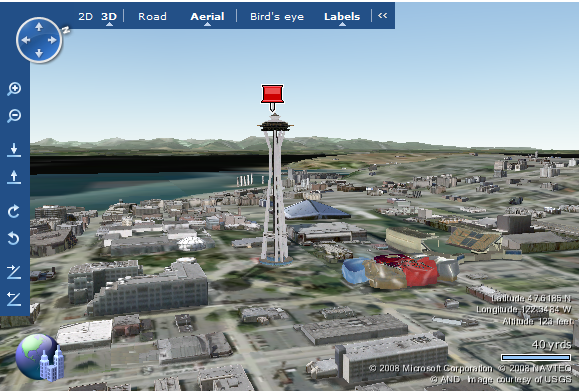Click the red pushpin above Space Needle

[273, 97]
